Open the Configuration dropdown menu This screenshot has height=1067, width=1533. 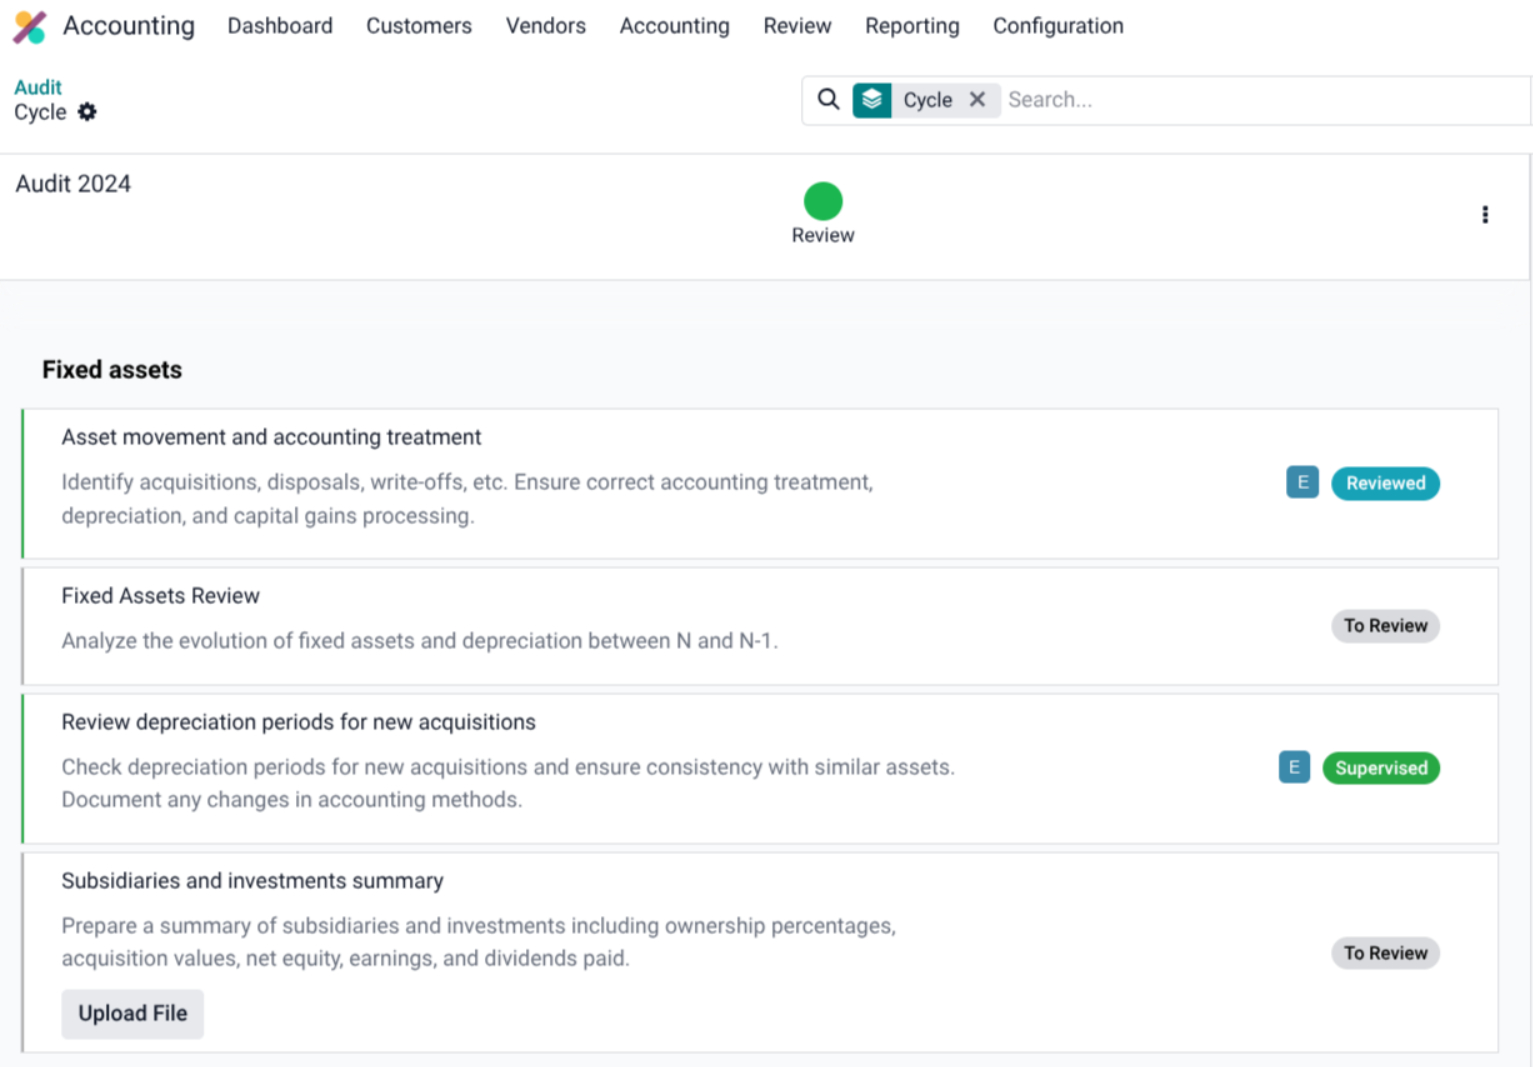[1057, 26]
